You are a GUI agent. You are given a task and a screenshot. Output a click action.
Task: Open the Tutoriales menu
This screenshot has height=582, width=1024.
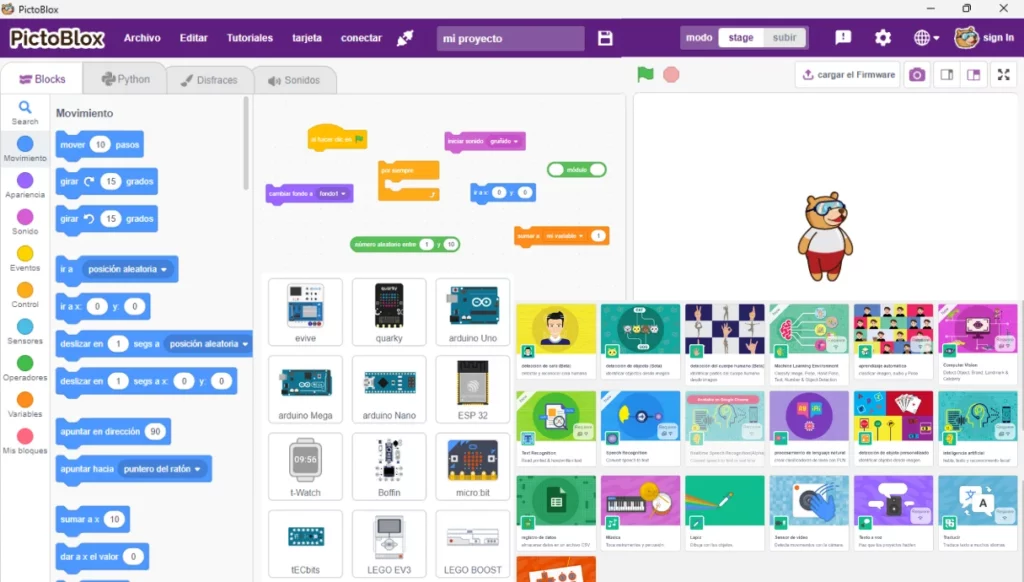tap(249, 38)
